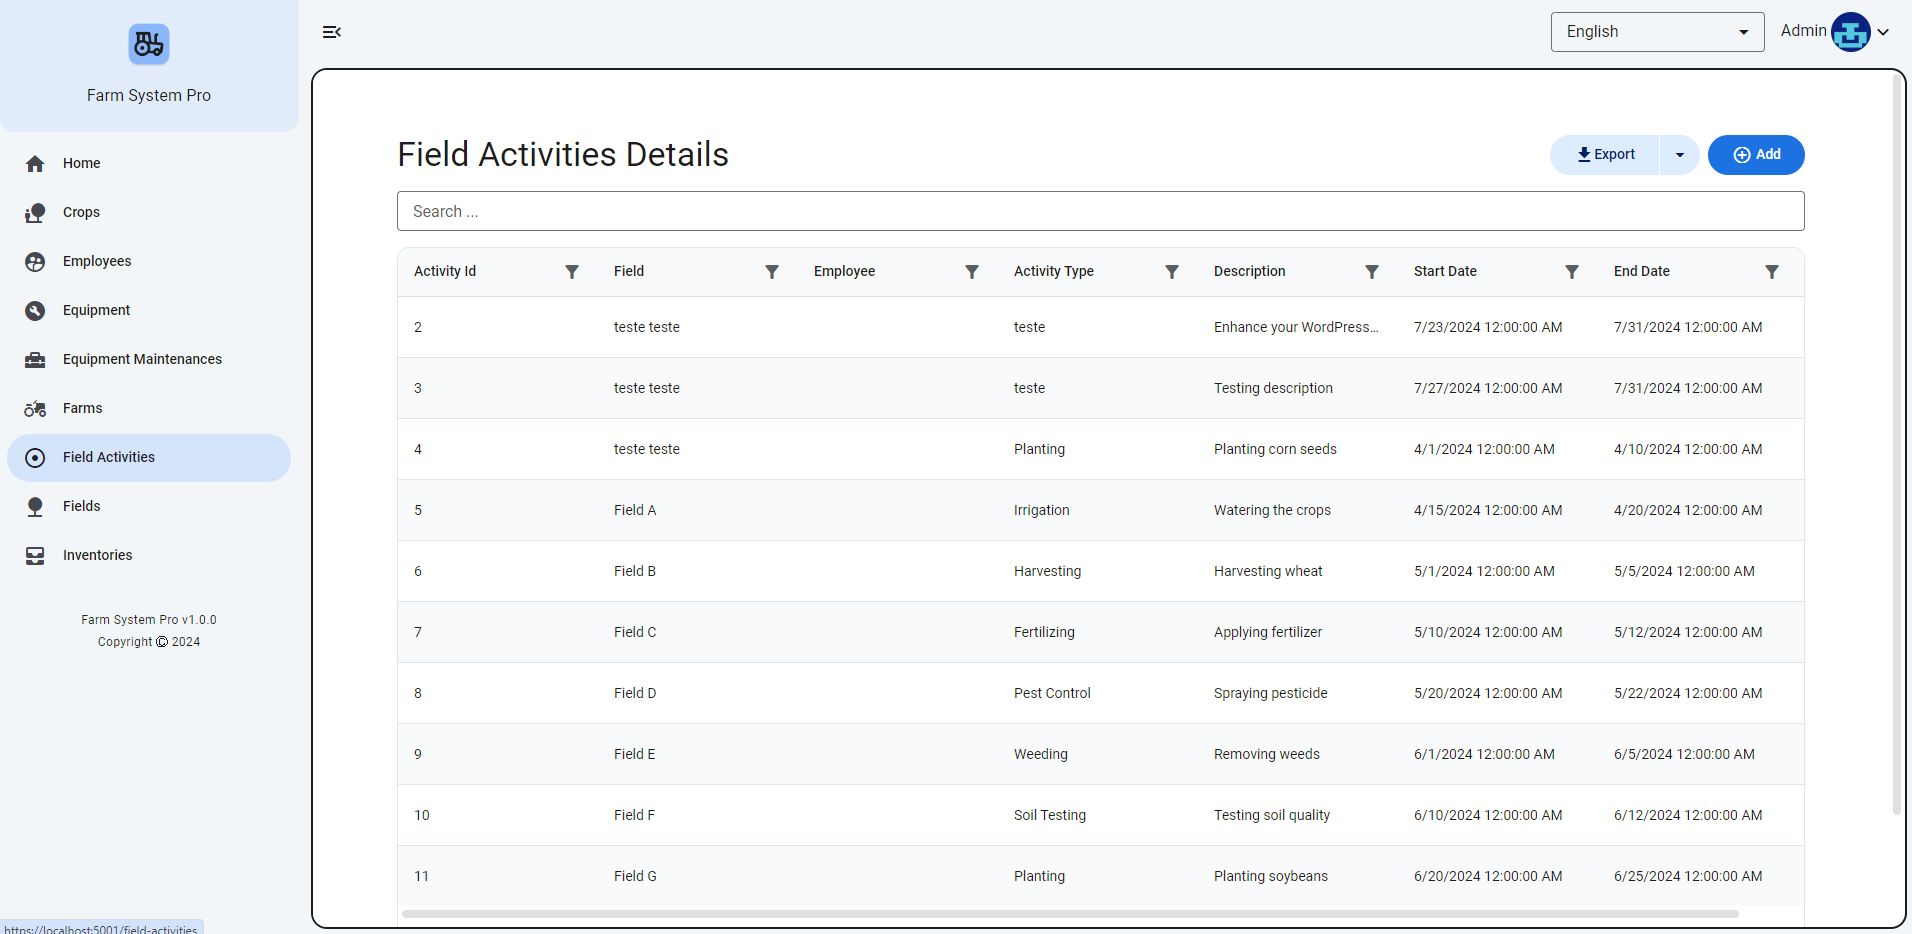This screenshot has height=934, width=1912.
Task: Click the Add button
Action: pos(1756,155)
